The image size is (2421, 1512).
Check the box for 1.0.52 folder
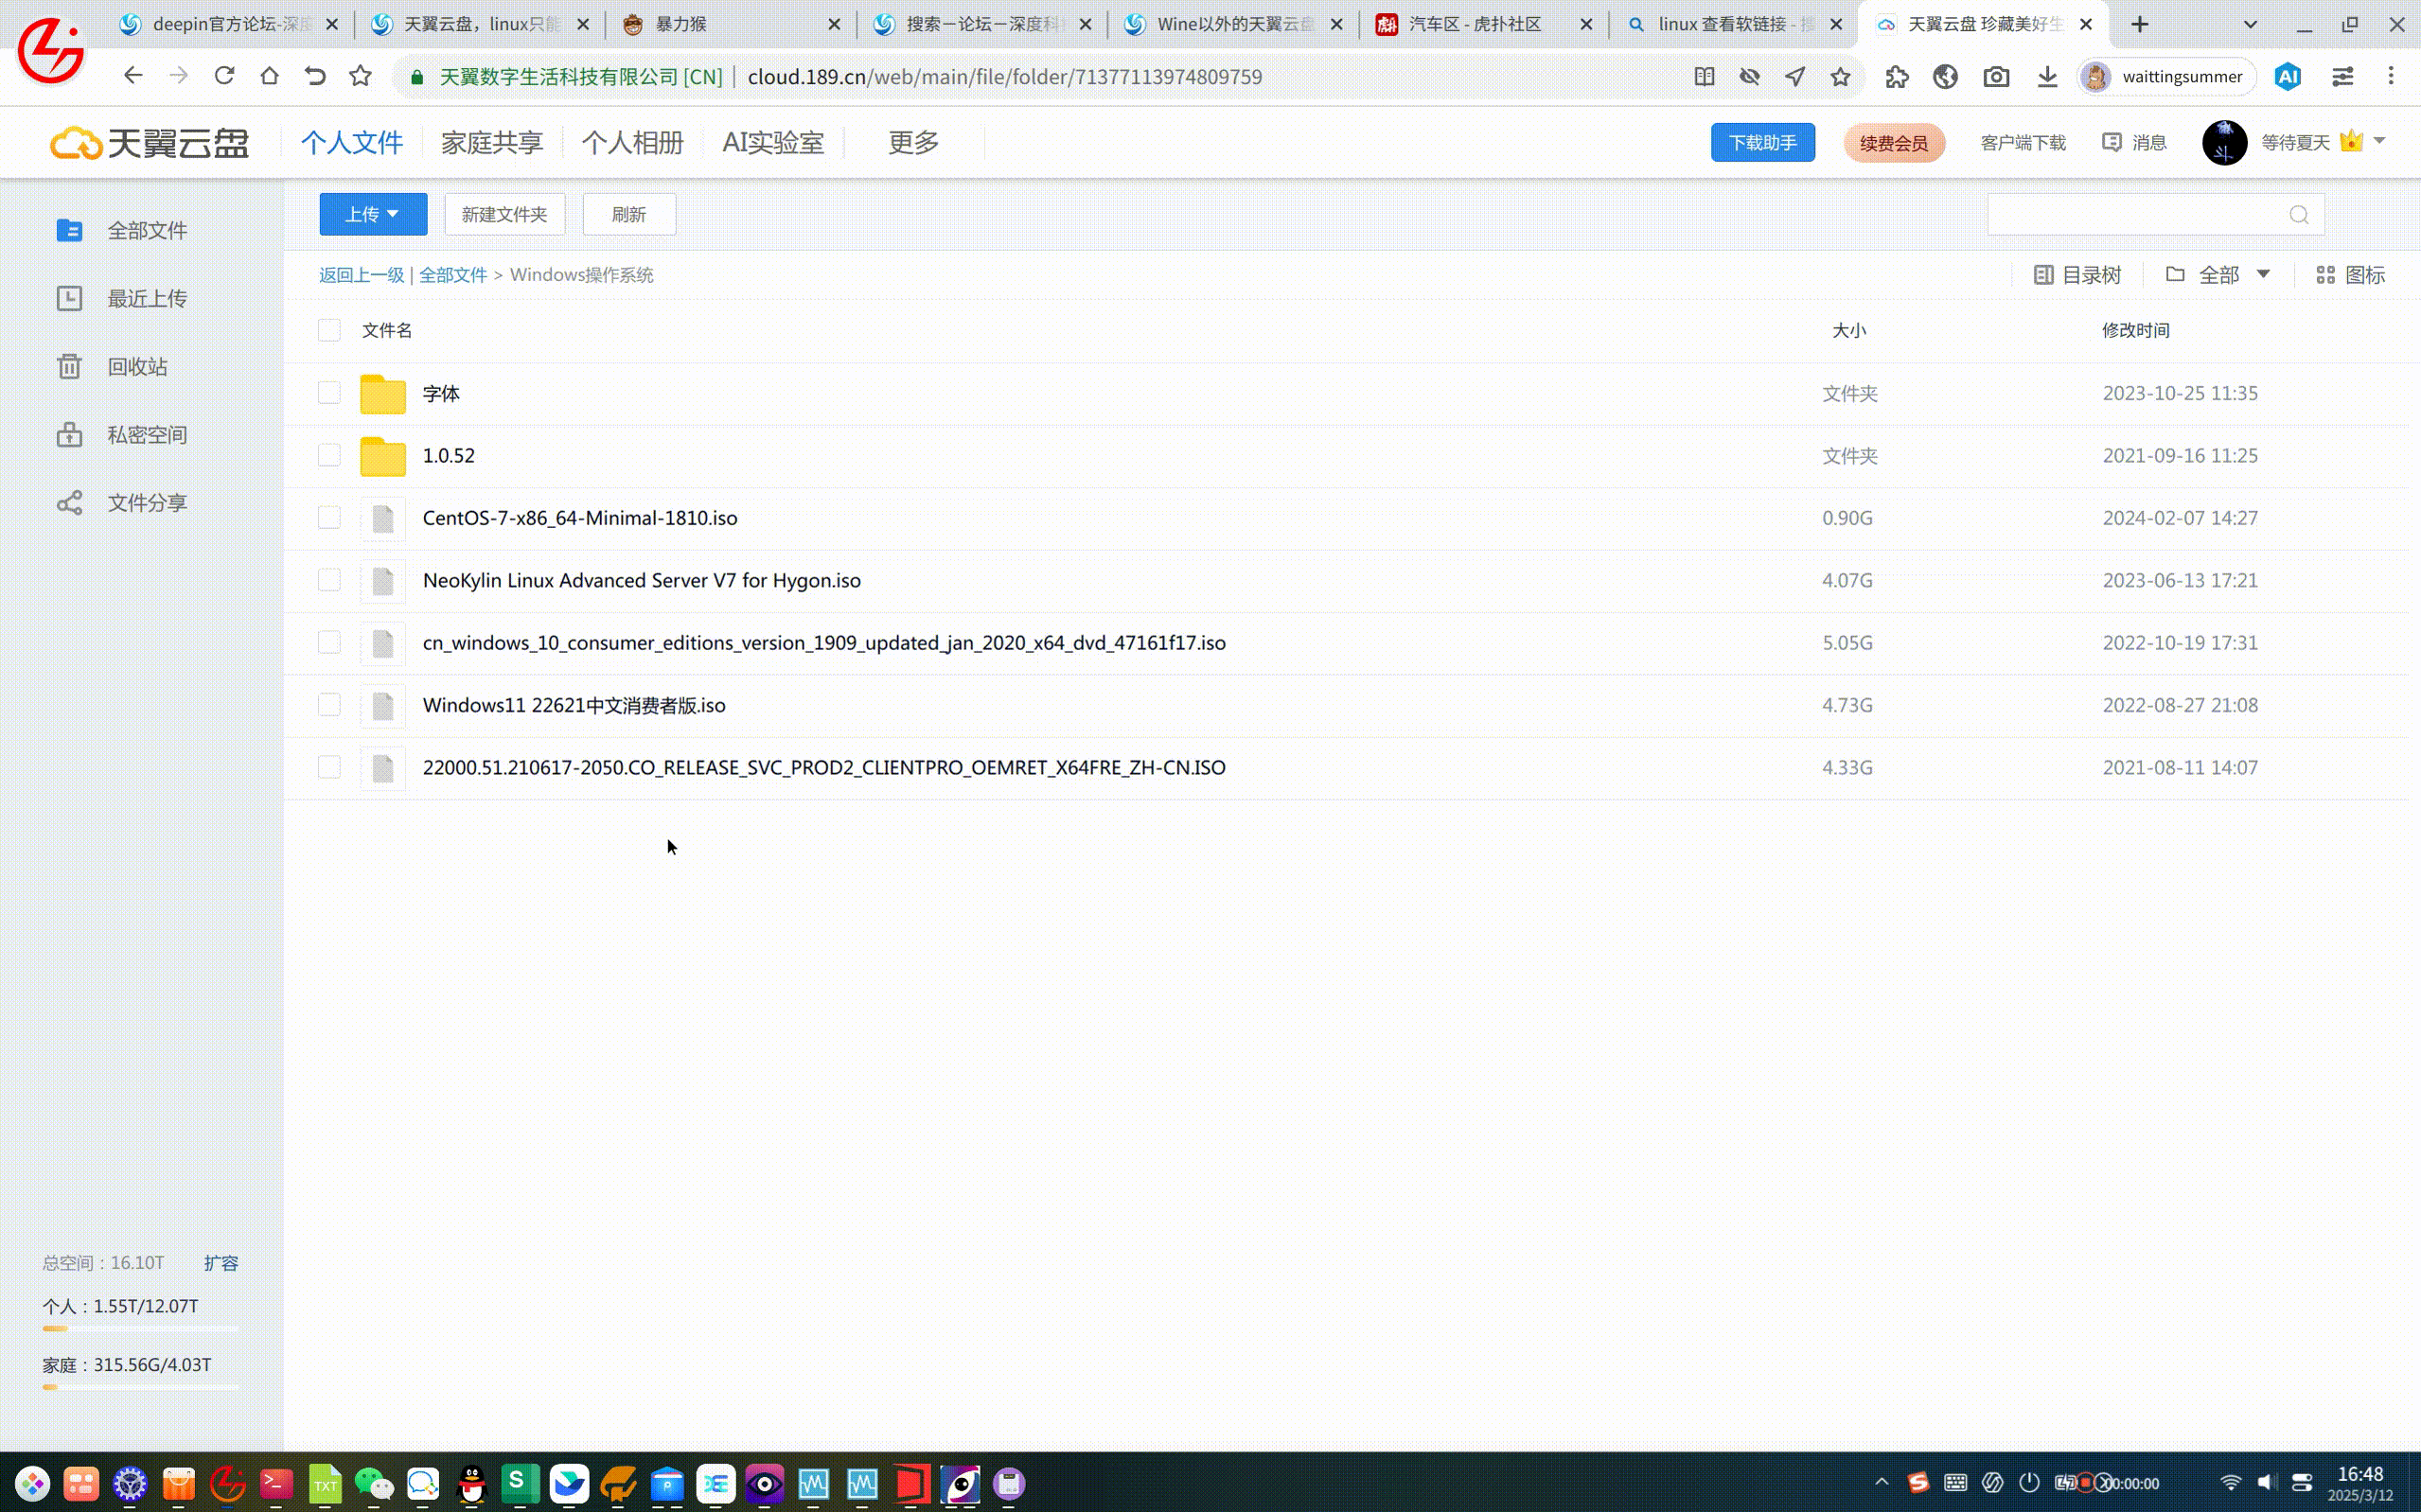pyautogui.click(x=329, y=455)
